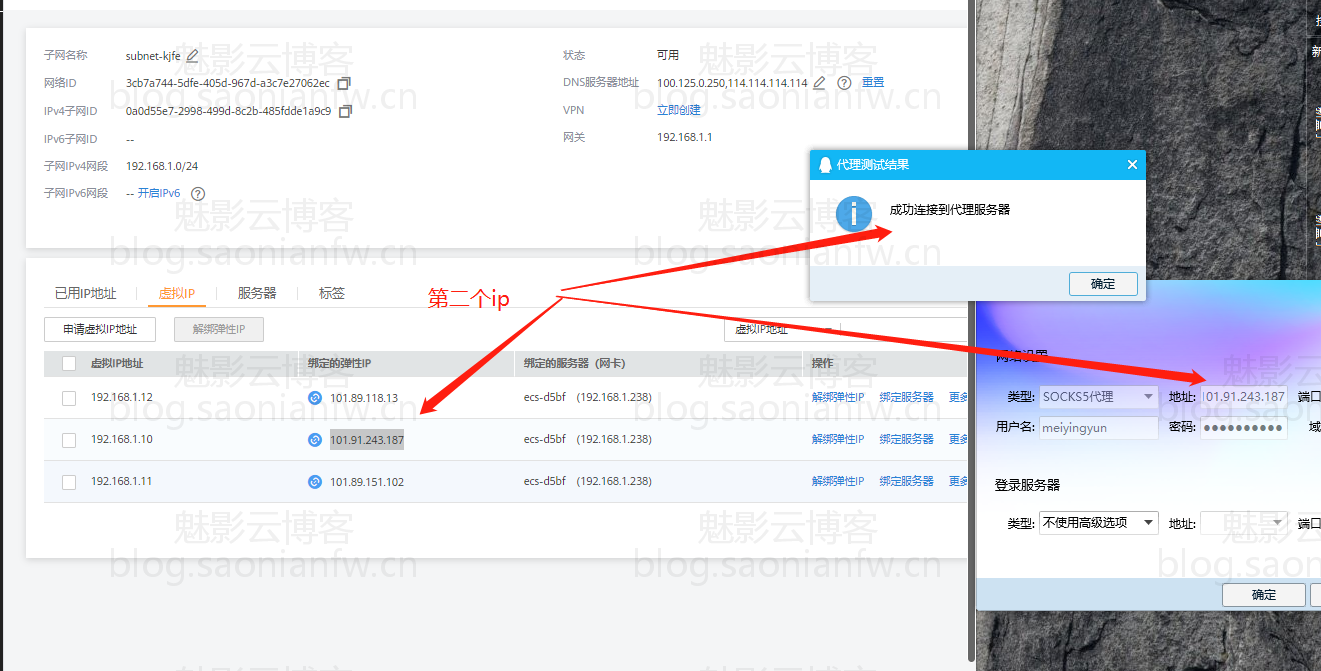Click the 开启IPv6 link
This screenshot has height=671, width=1321.
tap(159, 194)
